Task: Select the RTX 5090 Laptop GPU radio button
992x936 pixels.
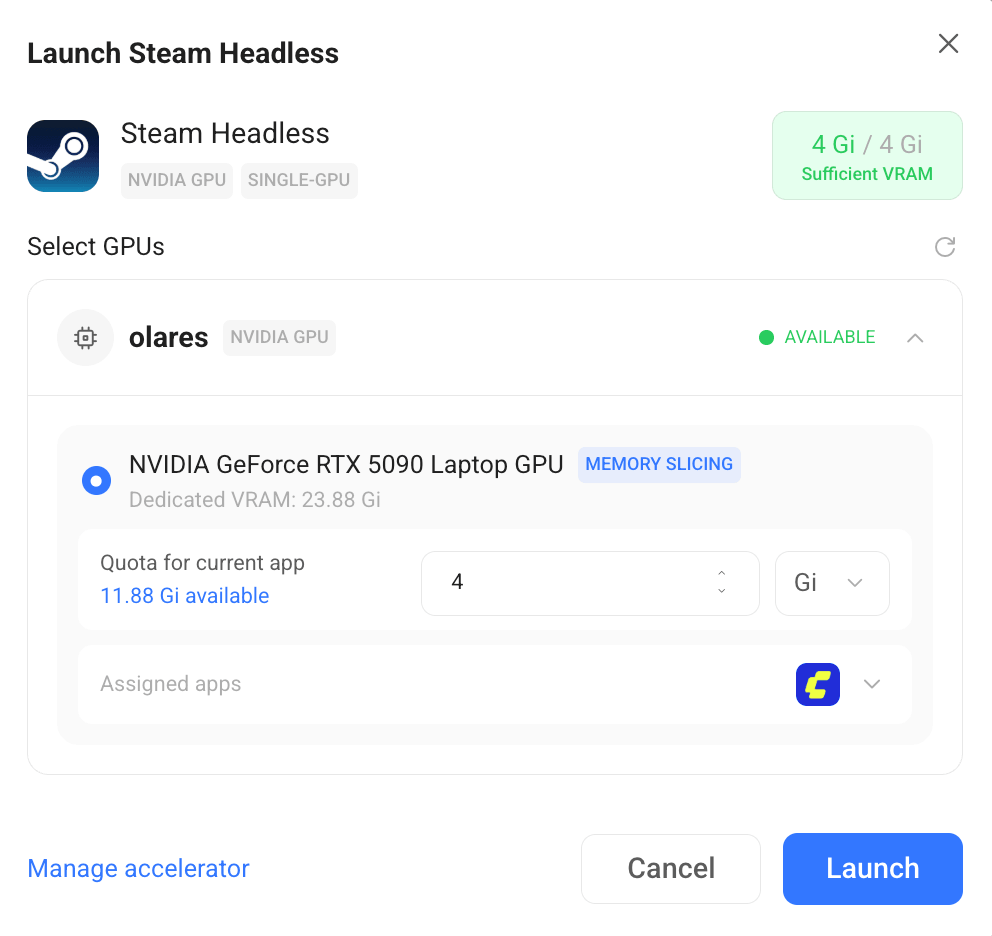Action: 96,480
